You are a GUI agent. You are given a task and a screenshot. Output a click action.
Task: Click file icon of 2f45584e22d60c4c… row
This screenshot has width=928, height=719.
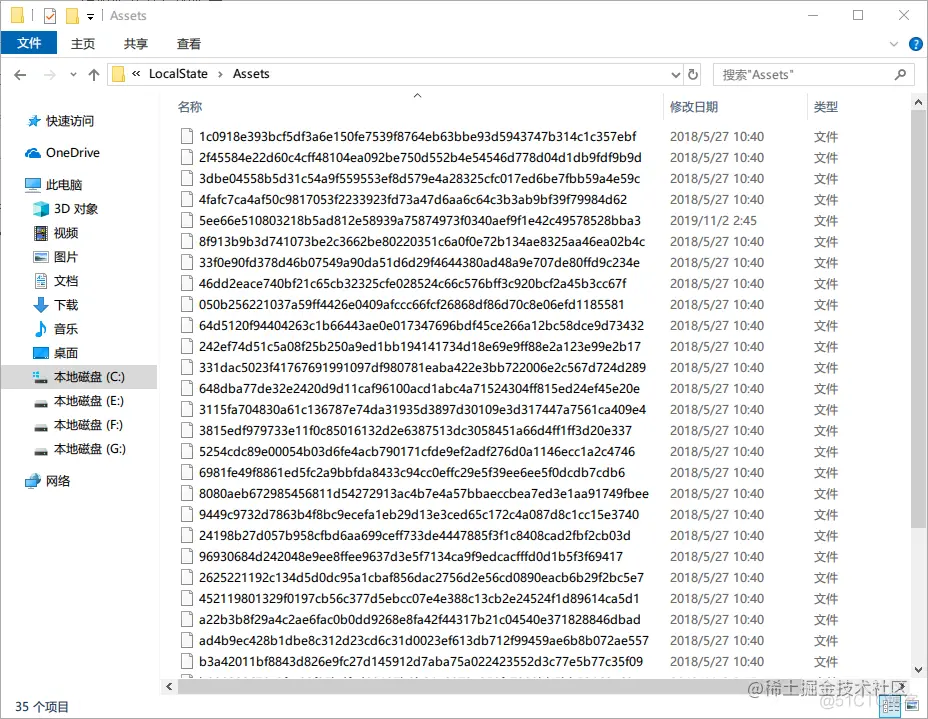187,157
